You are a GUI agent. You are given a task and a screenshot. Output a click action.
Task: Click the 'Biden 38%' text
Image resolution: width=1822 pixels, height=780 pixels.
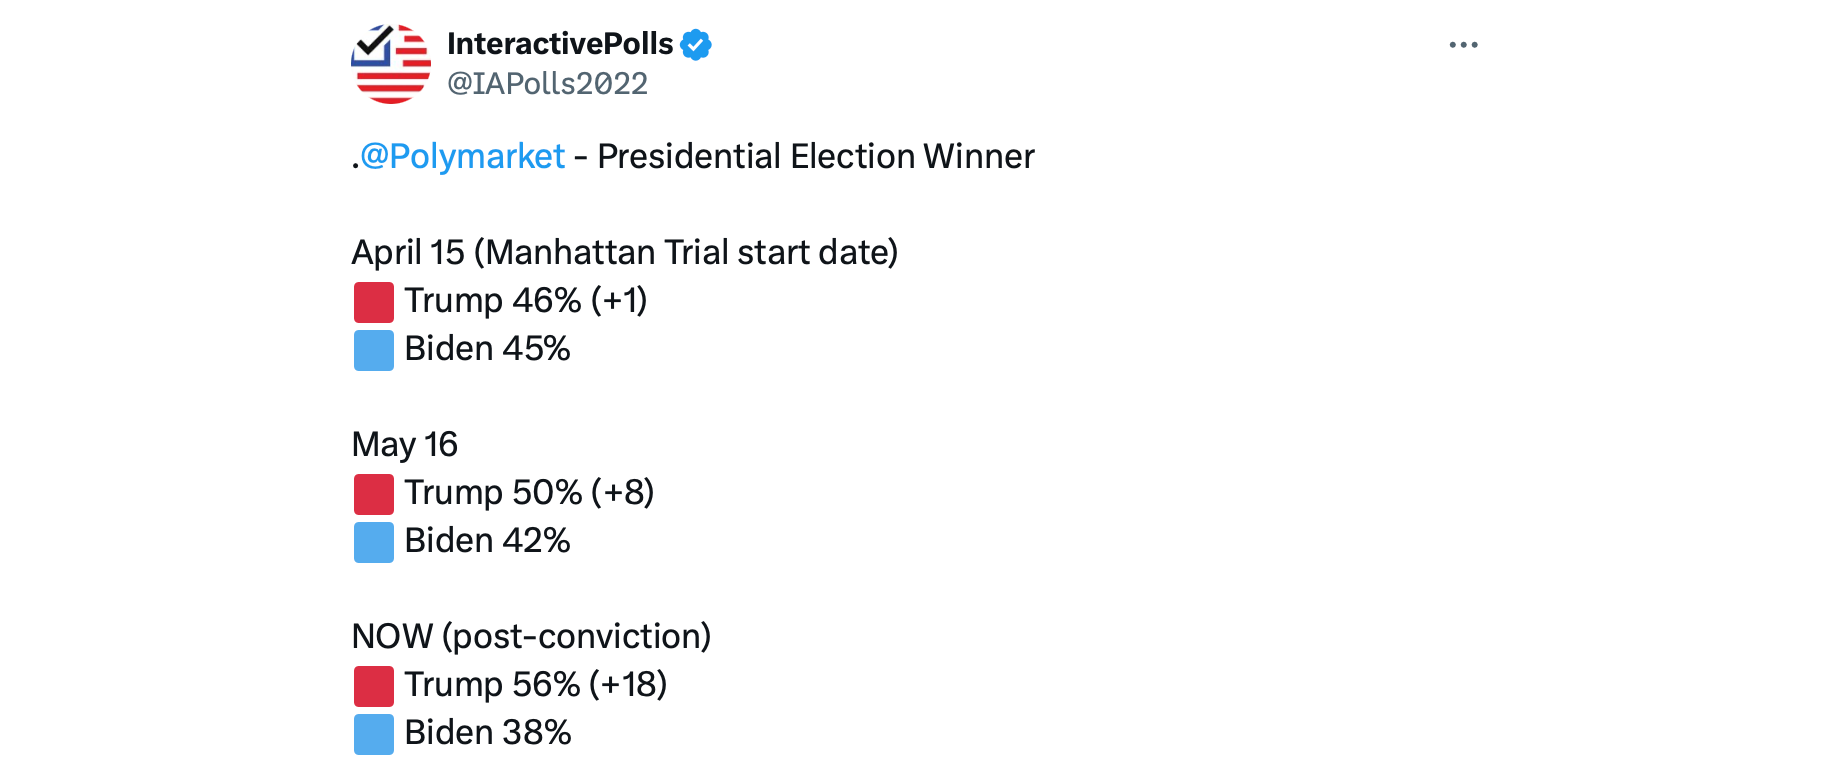click(488, 733)
